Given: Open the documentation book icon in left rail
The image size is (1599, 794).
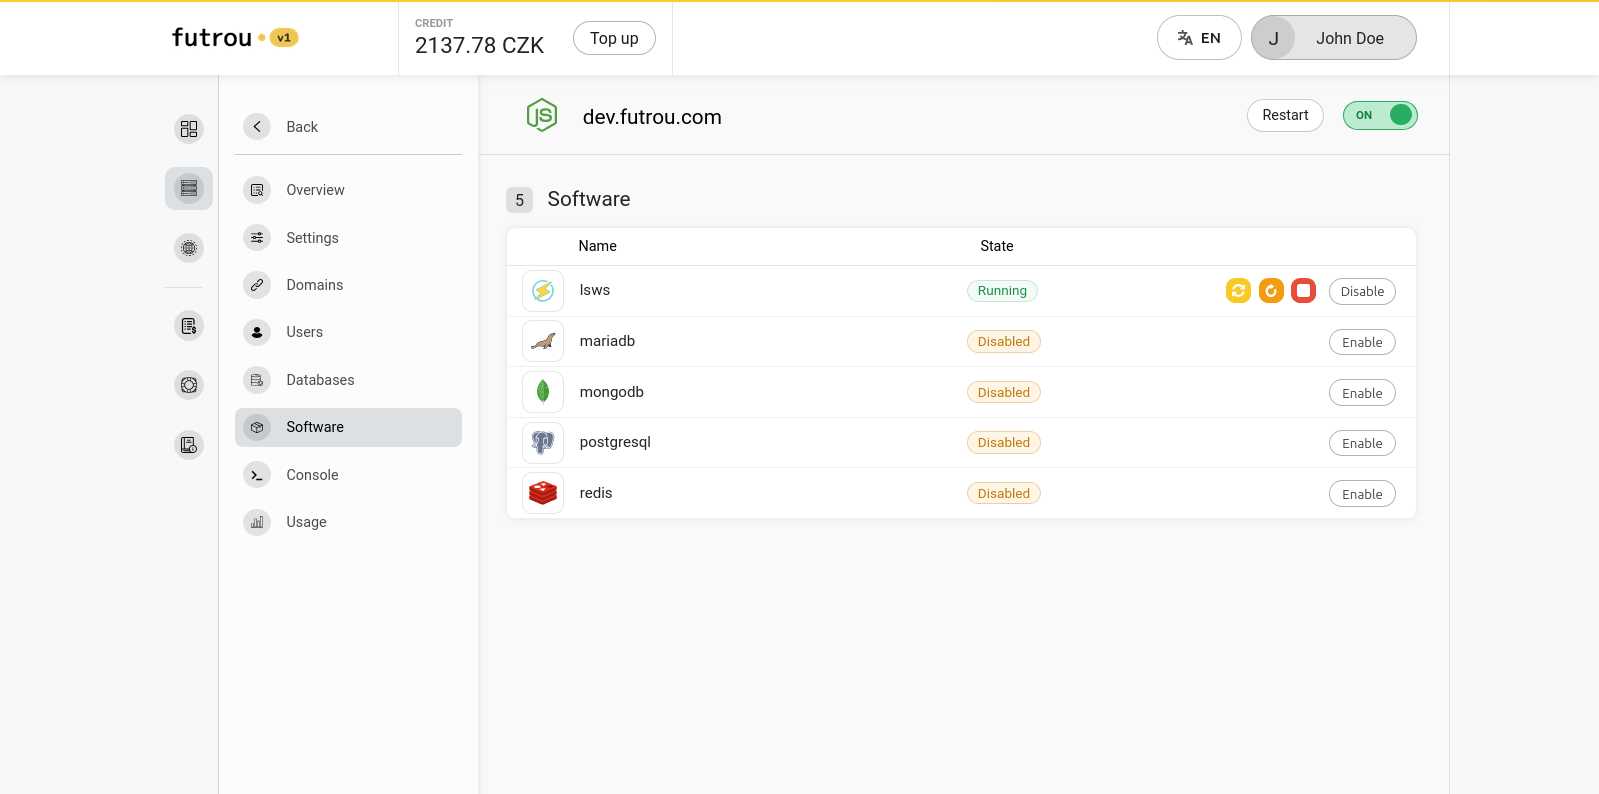Looking at the screenshot, I should coord(189,445).
